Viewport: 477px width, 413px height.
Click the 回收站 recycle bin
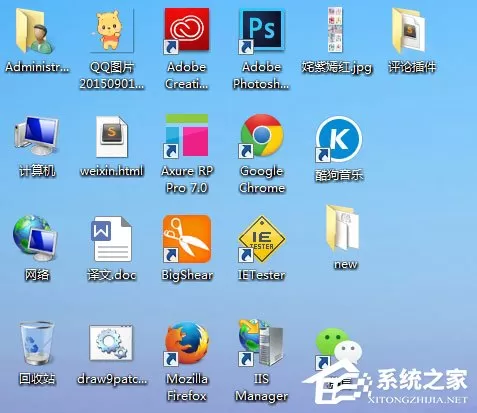pyautogui.click(x=36, y=343)
